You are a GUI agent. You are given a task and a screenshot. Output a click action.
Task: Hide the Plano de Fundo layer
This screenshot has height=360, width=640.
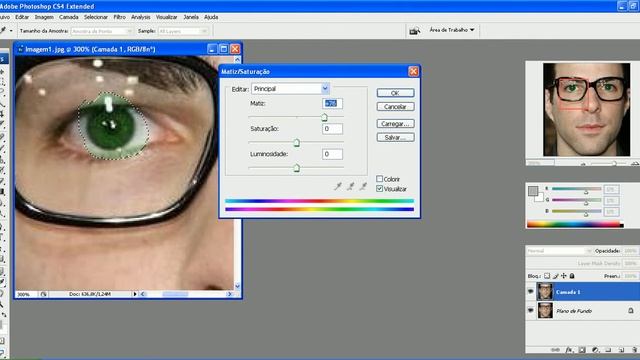(531, 311)
